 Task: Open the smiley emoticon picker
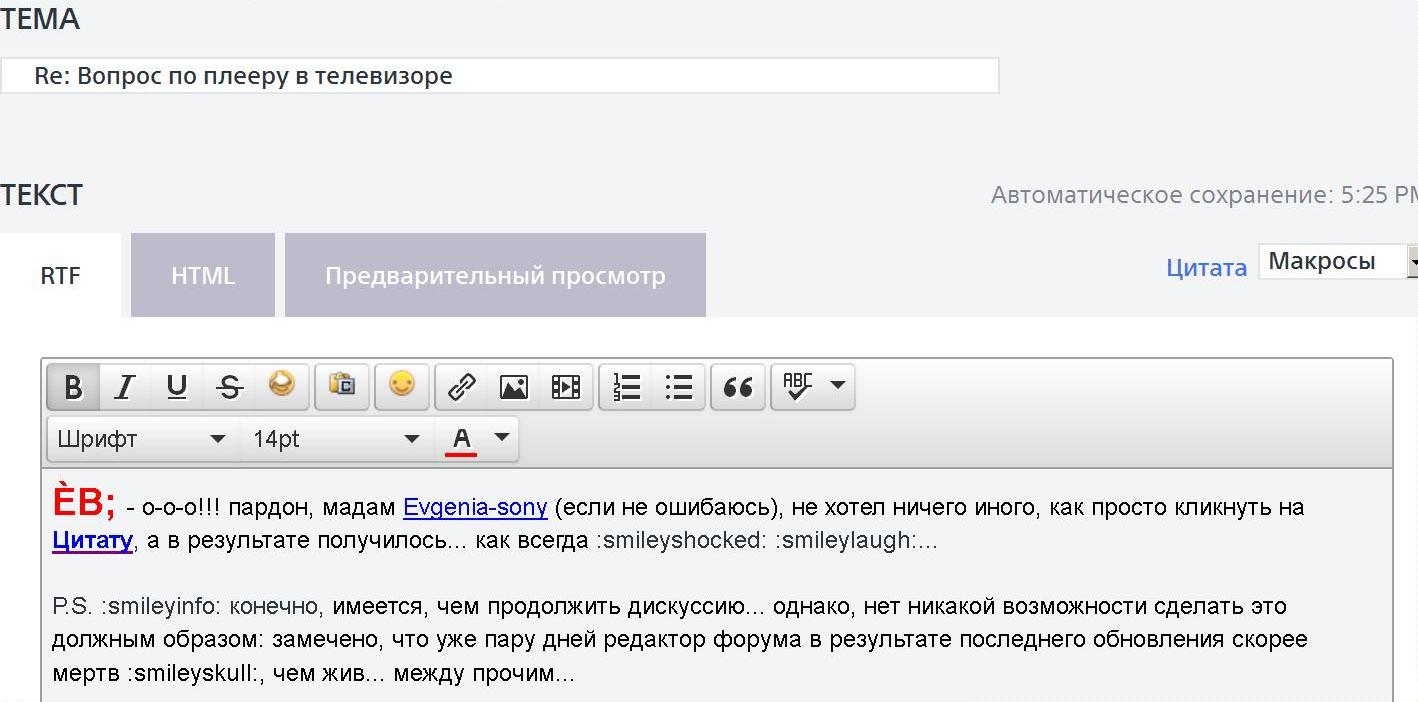click(402, 386)
